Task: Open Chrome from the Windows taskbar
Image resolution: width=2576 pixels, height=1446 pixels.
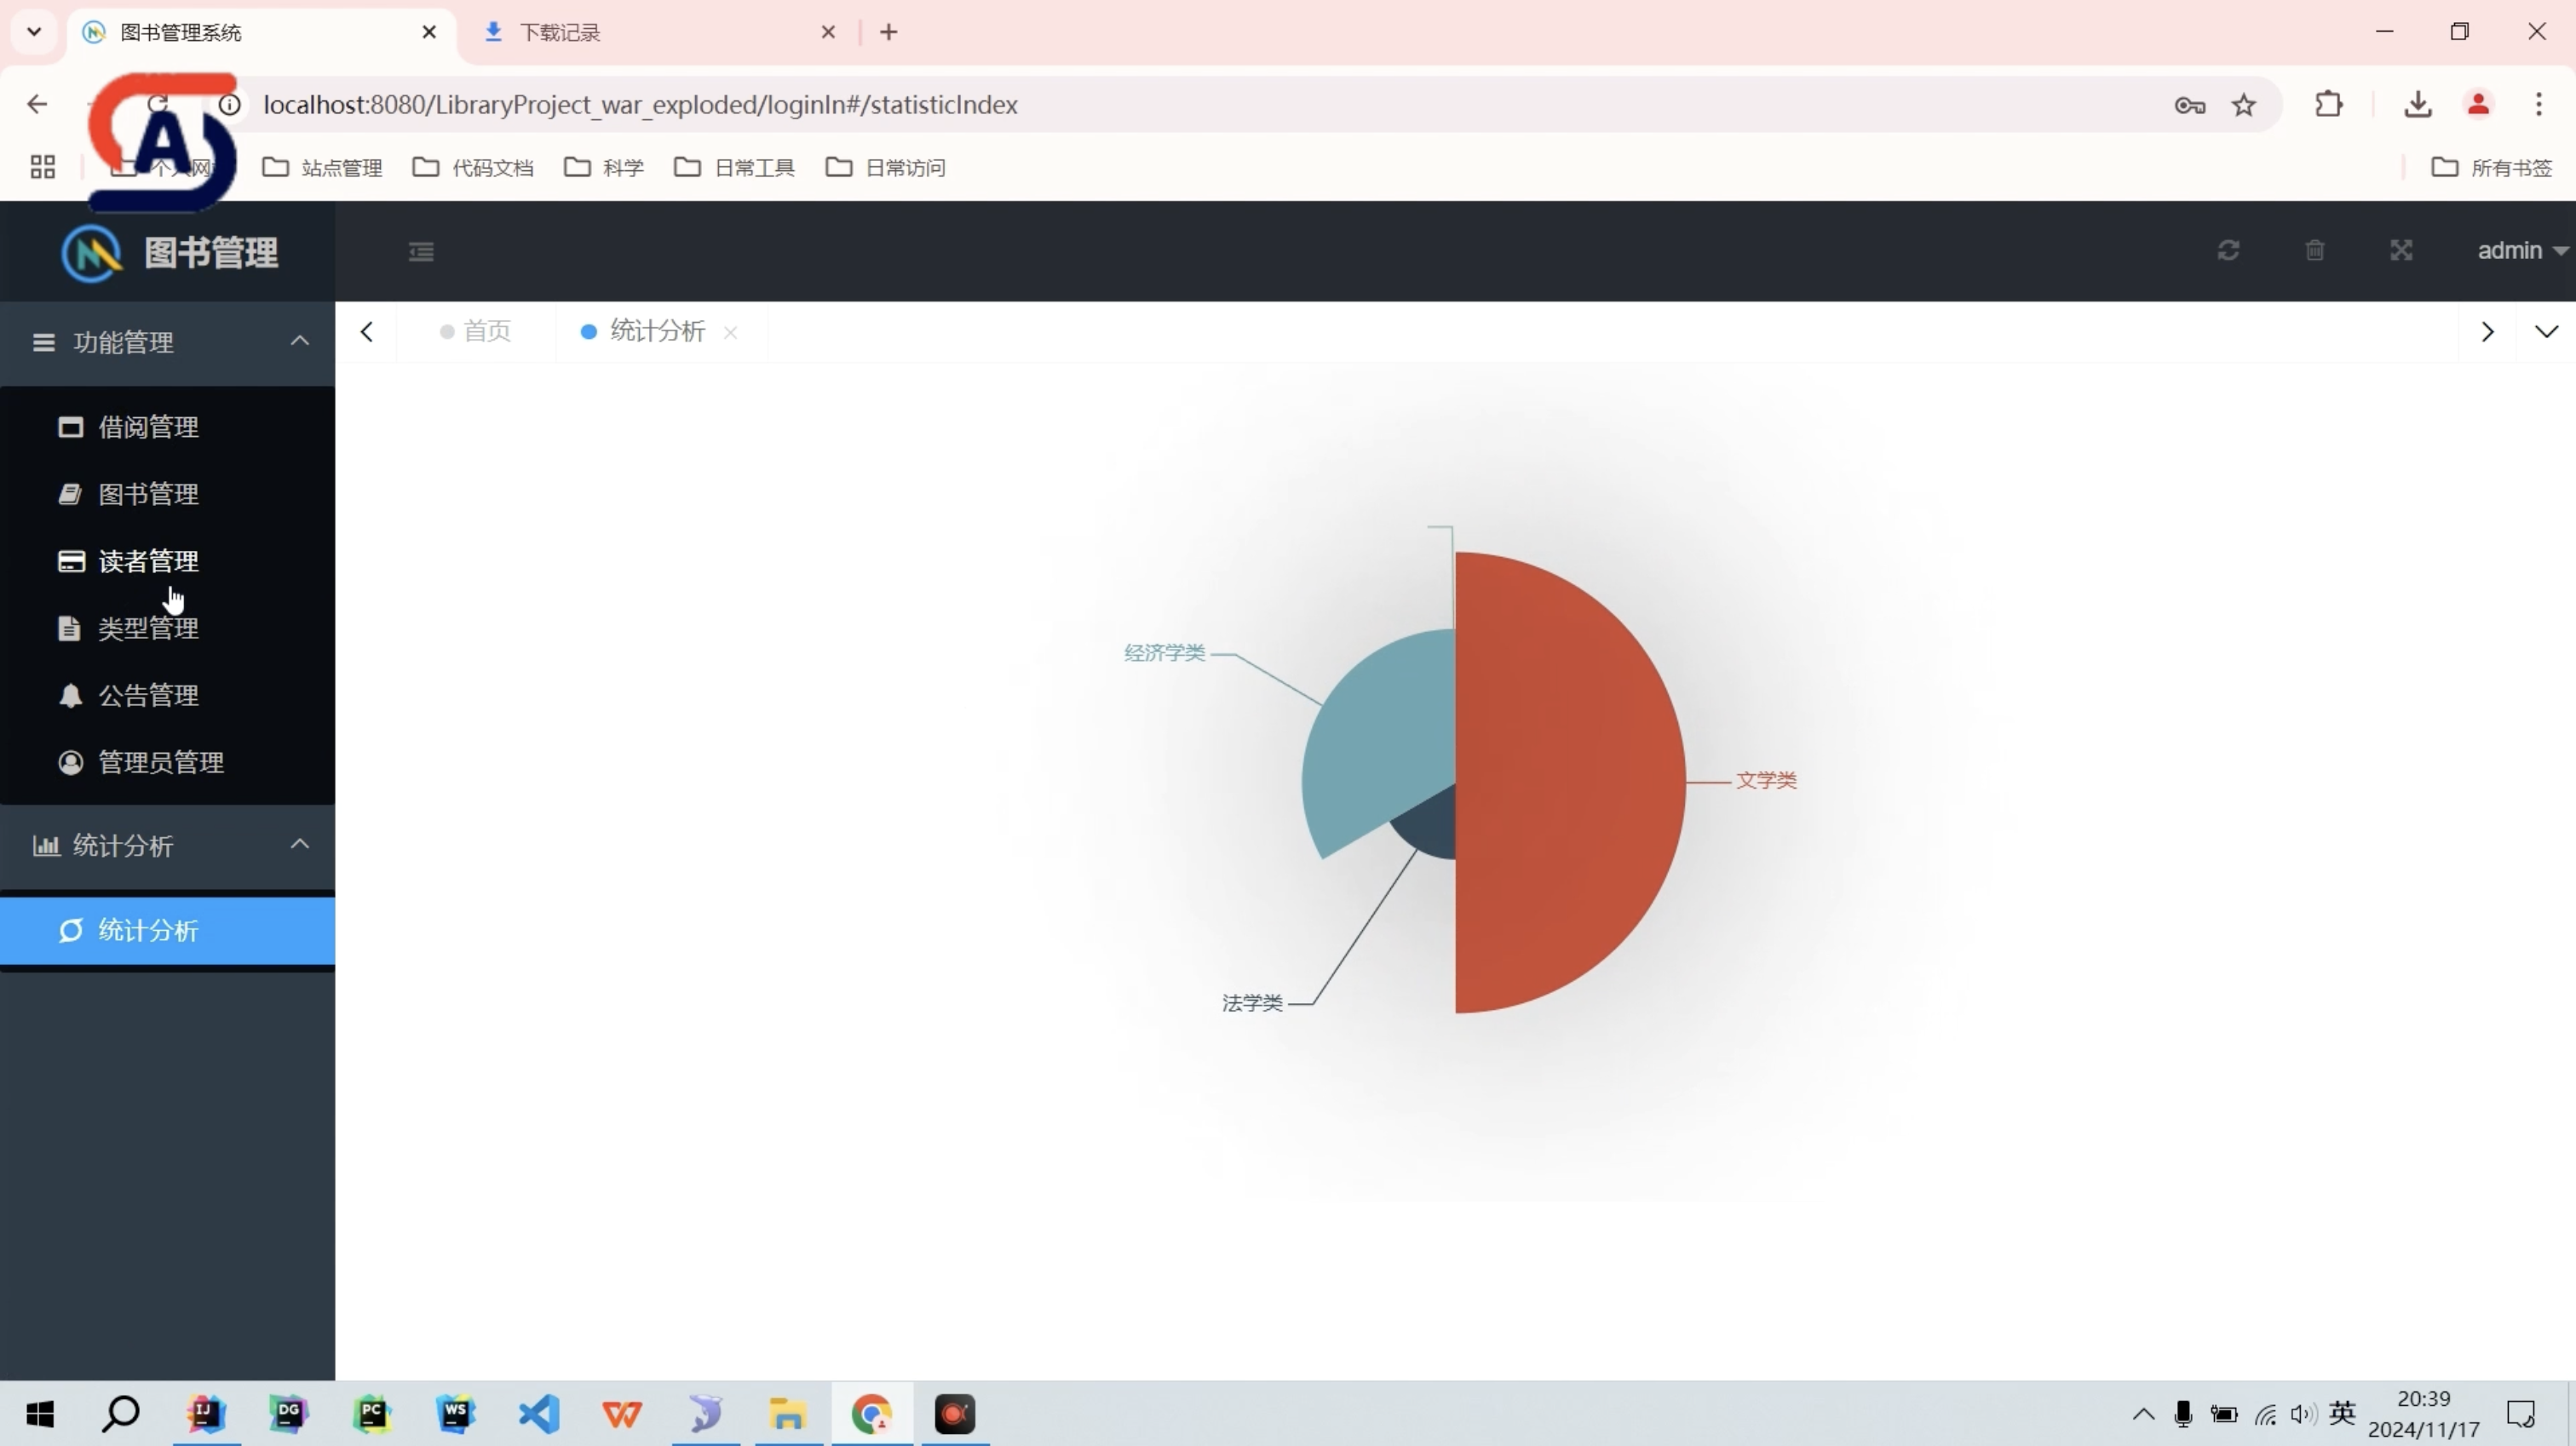Action: pyautogui.click(x=871, y=1414)
